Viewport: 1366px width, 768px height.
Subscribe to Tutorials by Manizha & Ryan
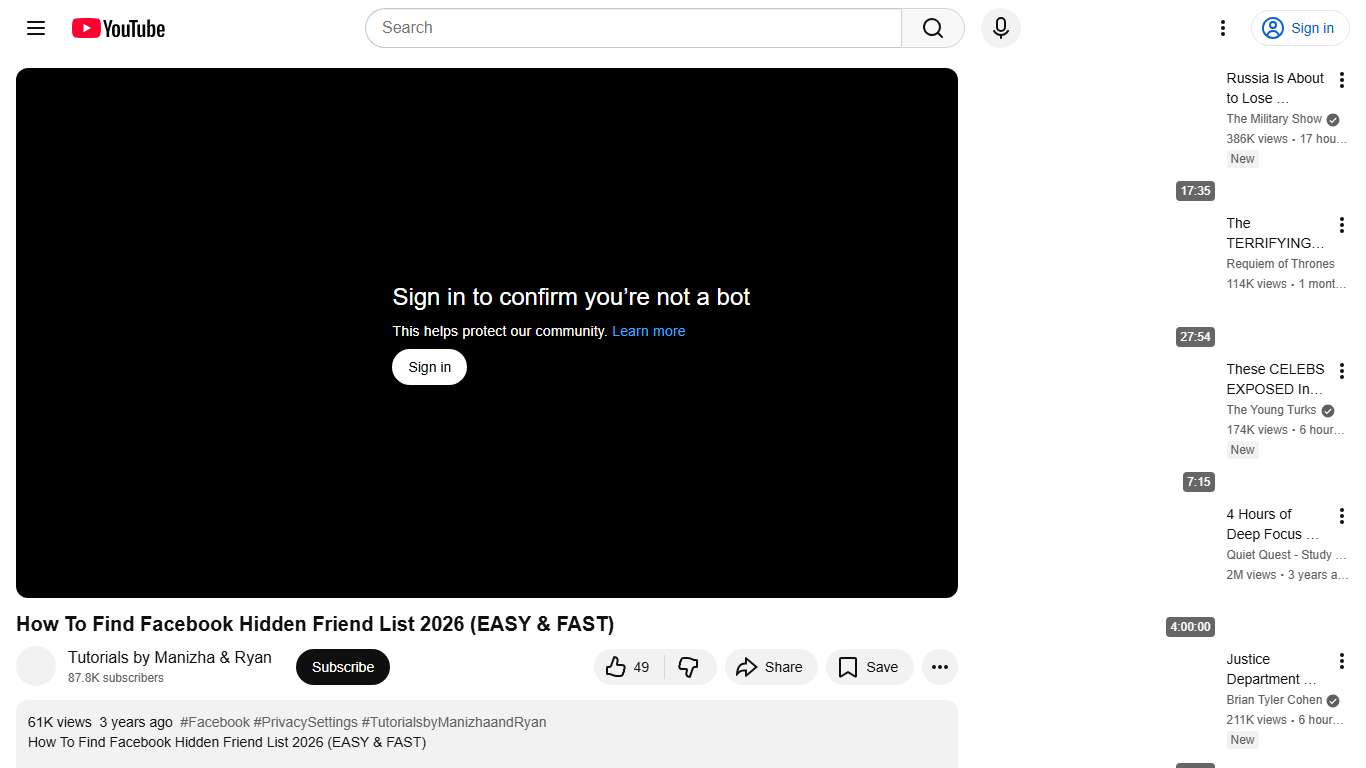point(342,667)
